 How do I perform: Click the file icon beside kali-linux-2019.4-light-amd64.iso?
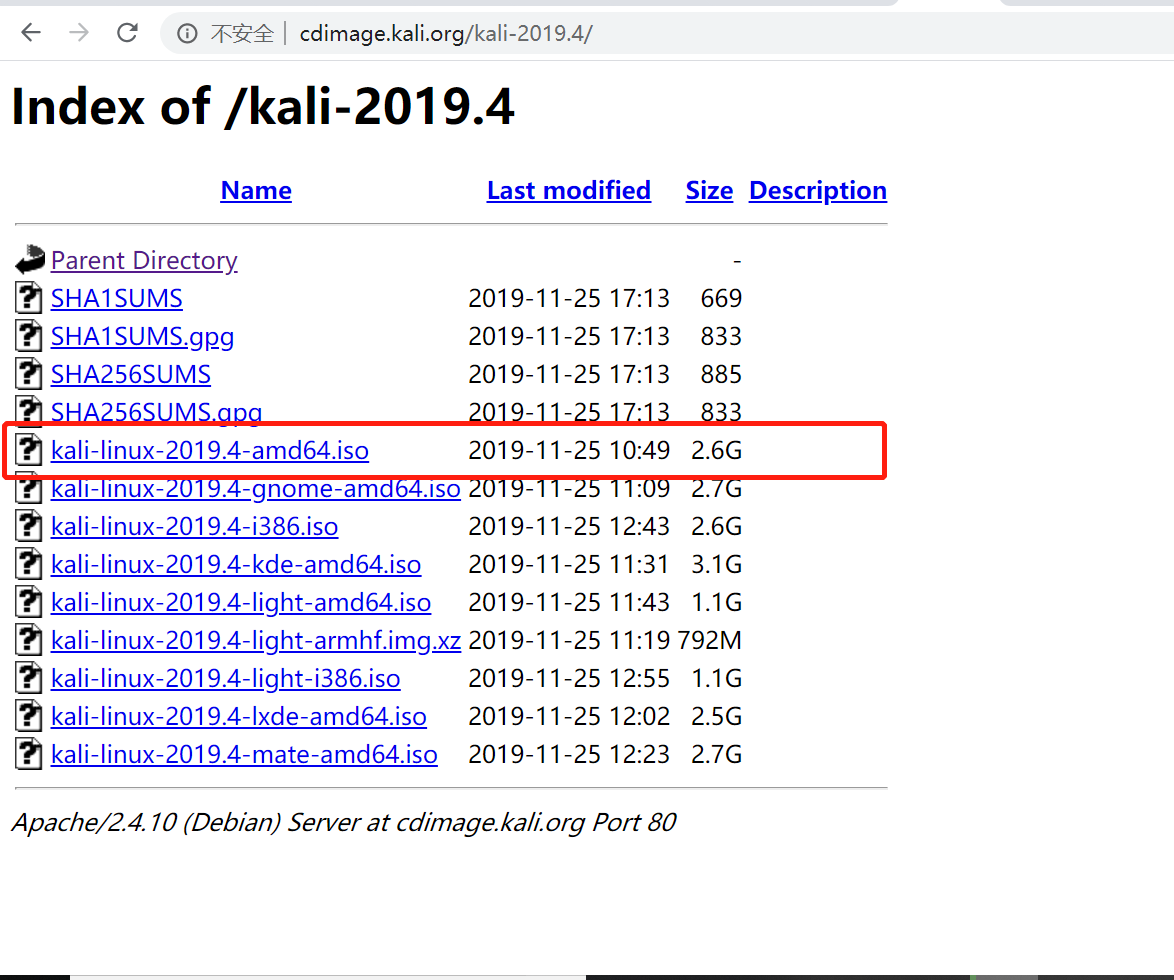tap(28, 601)
